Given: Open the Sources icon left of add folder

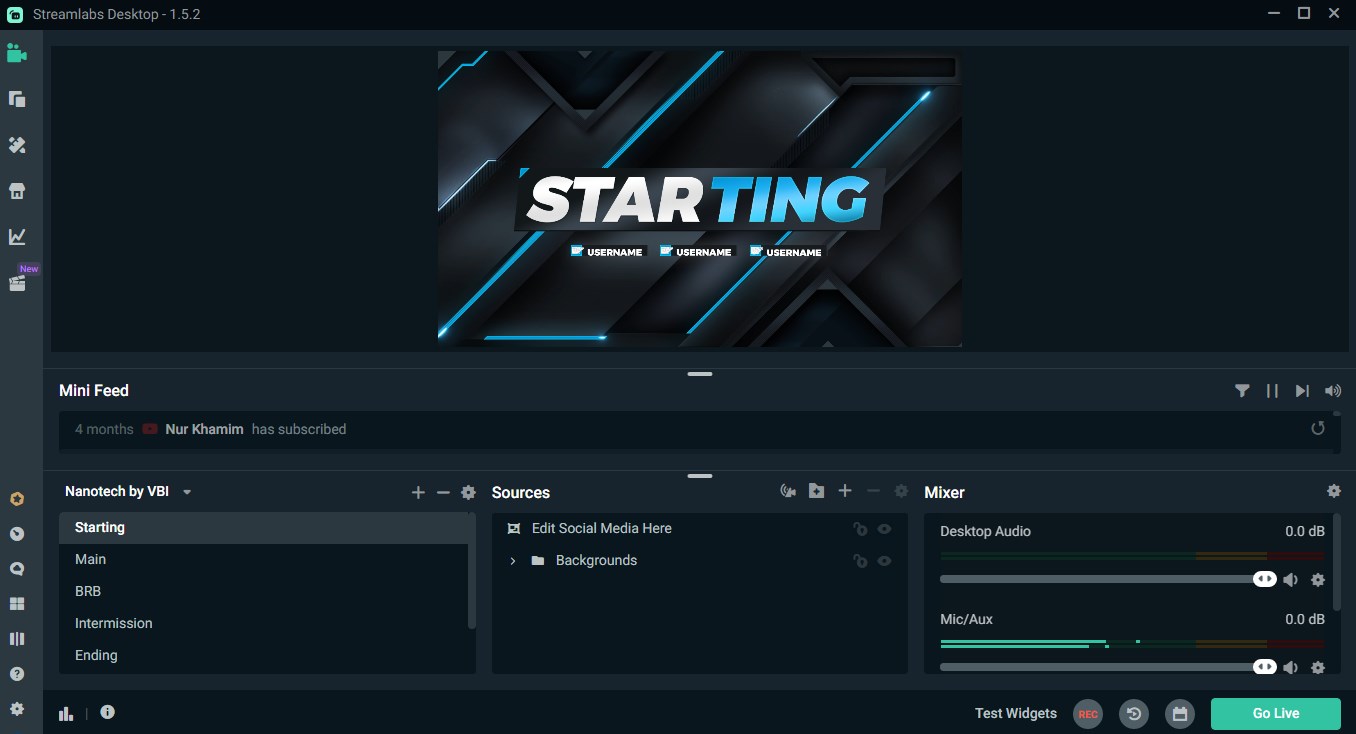Looking at the screenshot, I should 788,491.
